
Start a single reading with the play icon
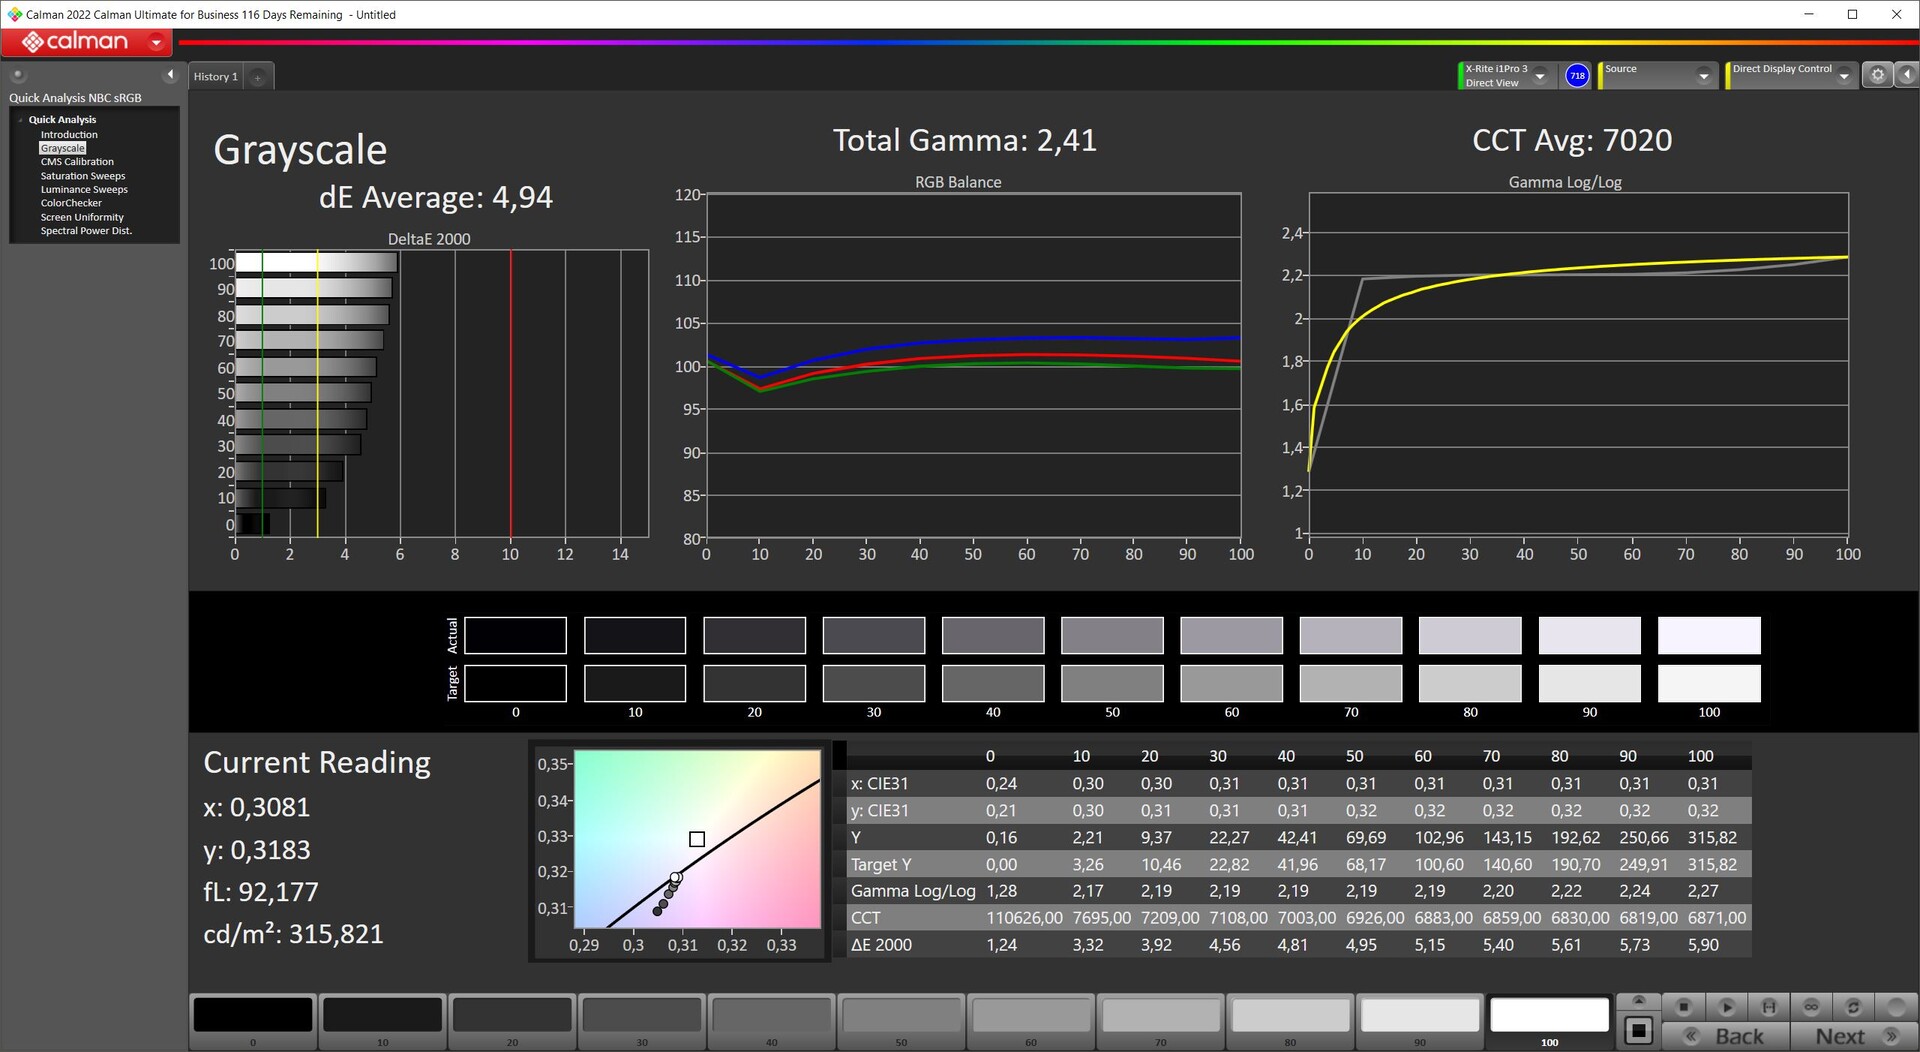pyautogui.click(x=1727, y=1006)
